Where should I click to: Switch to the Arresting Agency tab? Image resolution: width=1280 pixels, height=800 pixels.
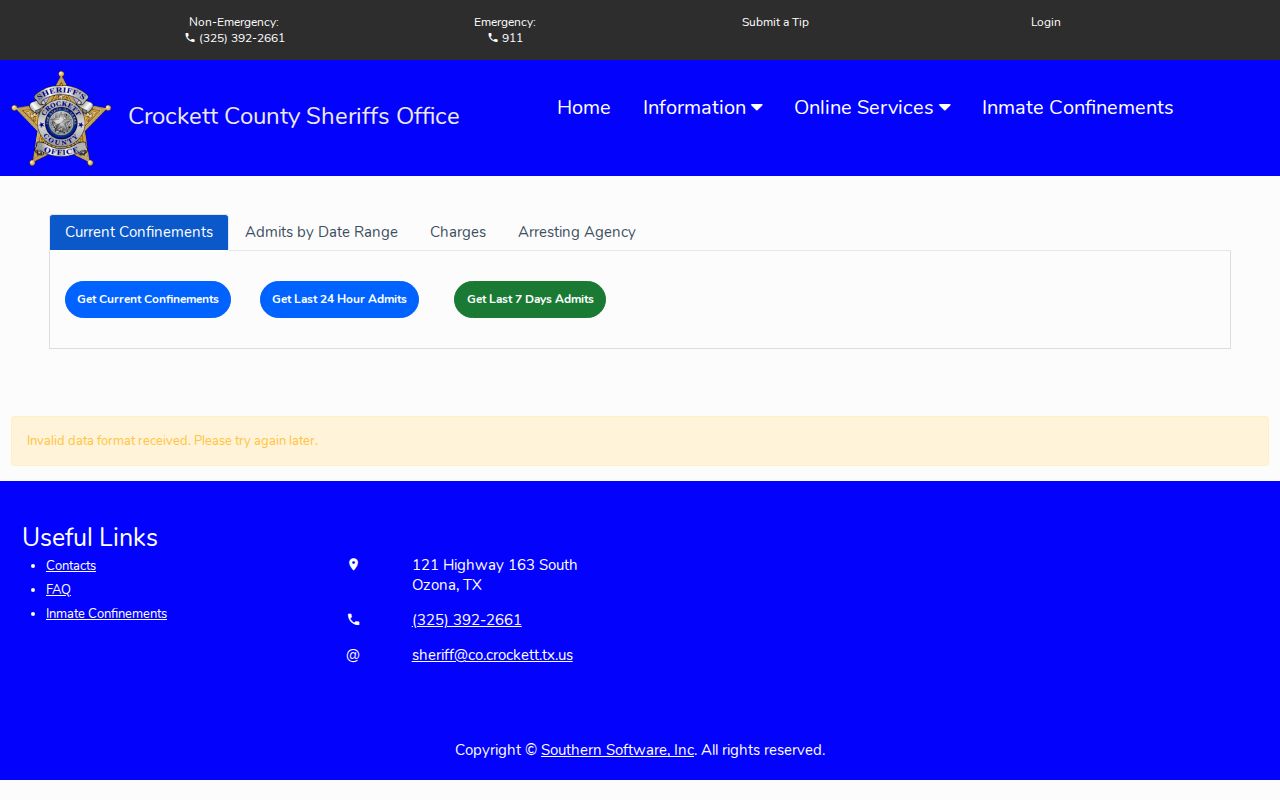[x=577, y=232]
